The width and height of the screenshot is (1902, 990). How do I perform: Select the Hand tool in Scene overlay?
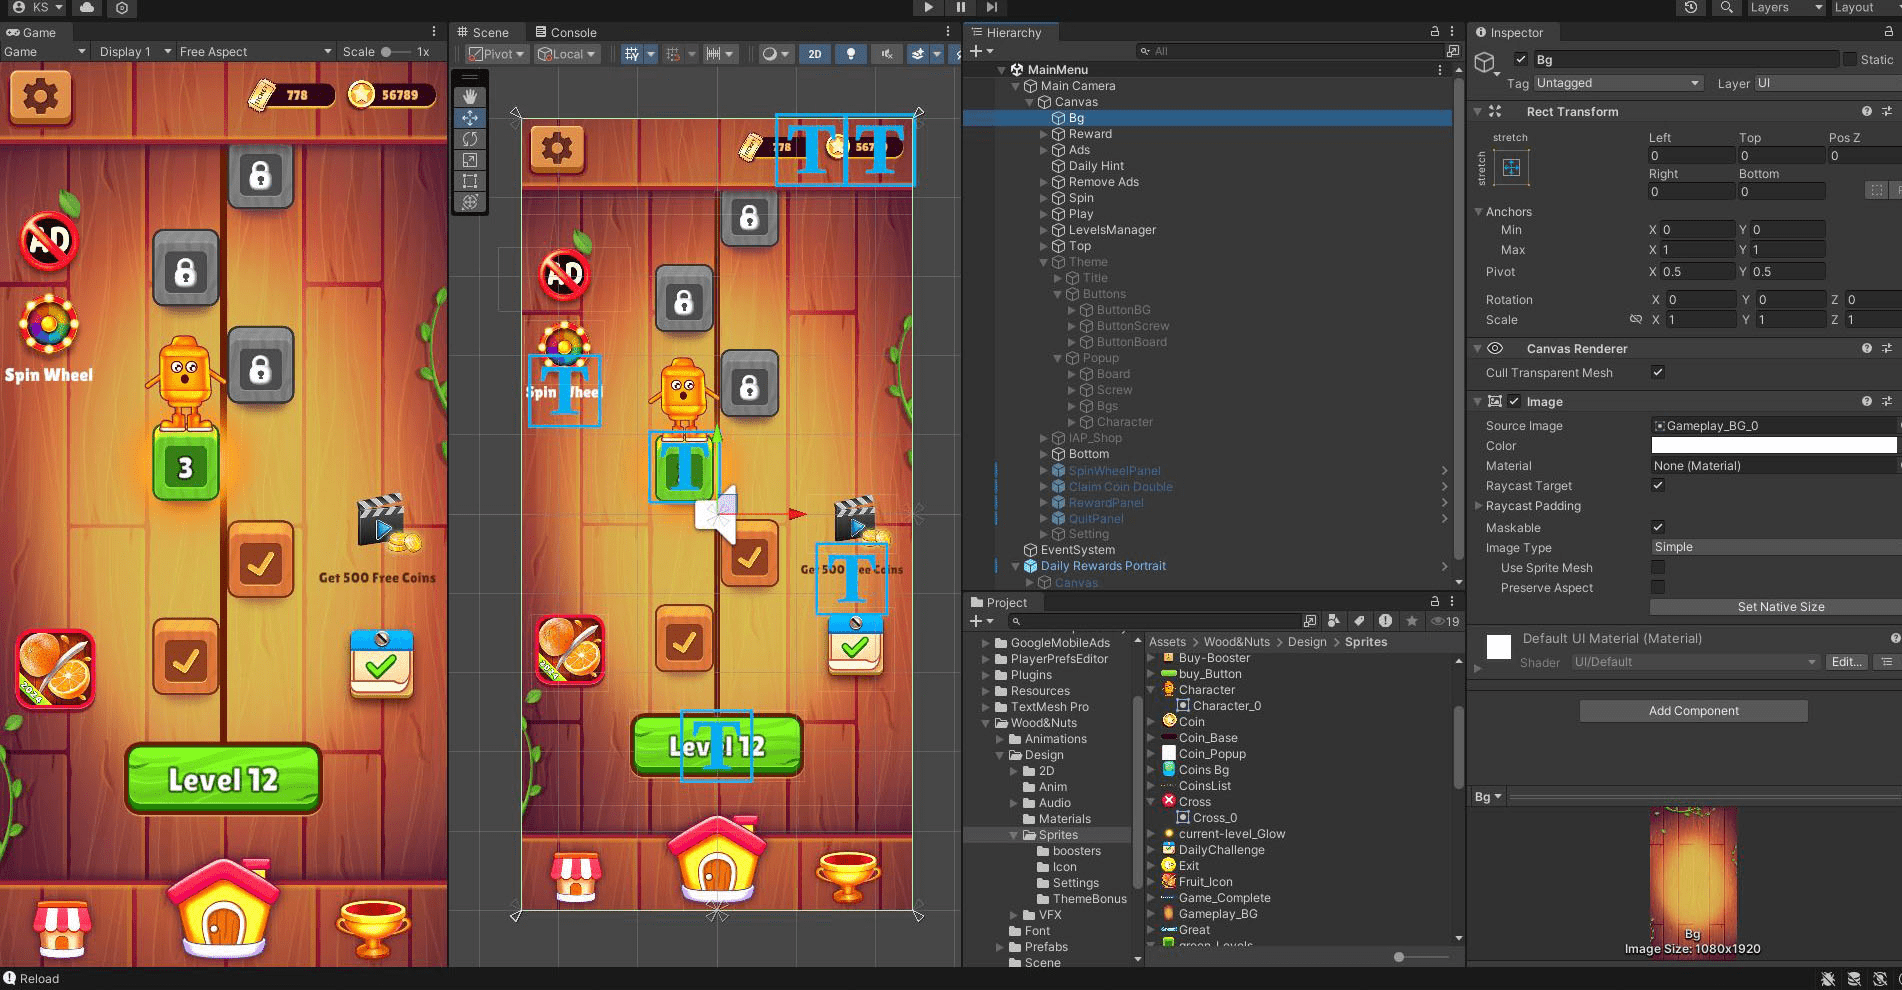(x=469, y=97)
